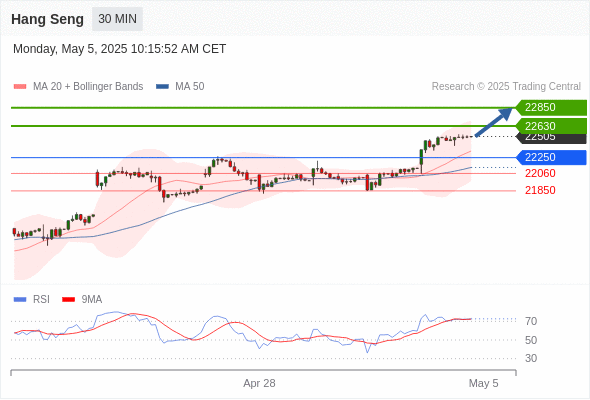Viewport: 590px width, 400px height.
Task: Select the MA 50 legend label
Action: point(190,87)
